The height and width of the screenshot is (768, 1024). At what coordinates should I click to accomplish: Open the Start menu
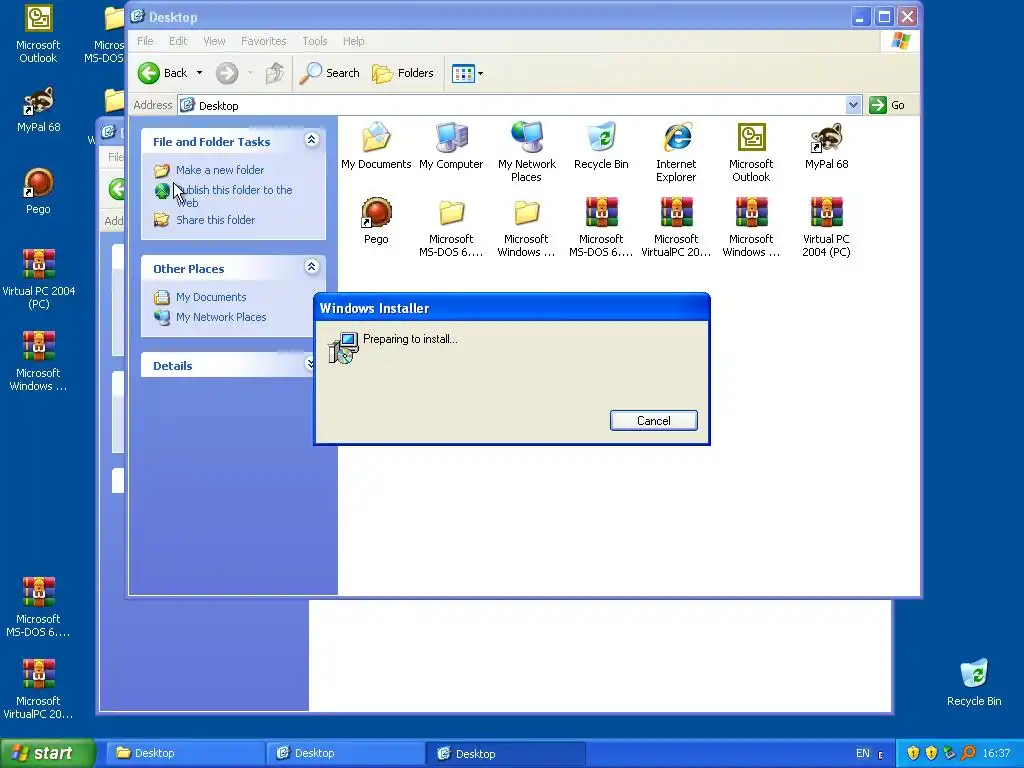pos(47,754)
